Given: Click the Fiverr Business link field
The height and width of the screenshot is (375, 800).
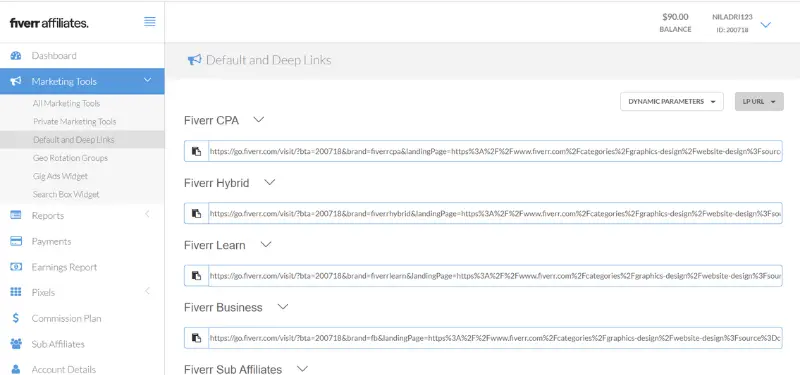Looking at the screenshot, I should point(495,338).
